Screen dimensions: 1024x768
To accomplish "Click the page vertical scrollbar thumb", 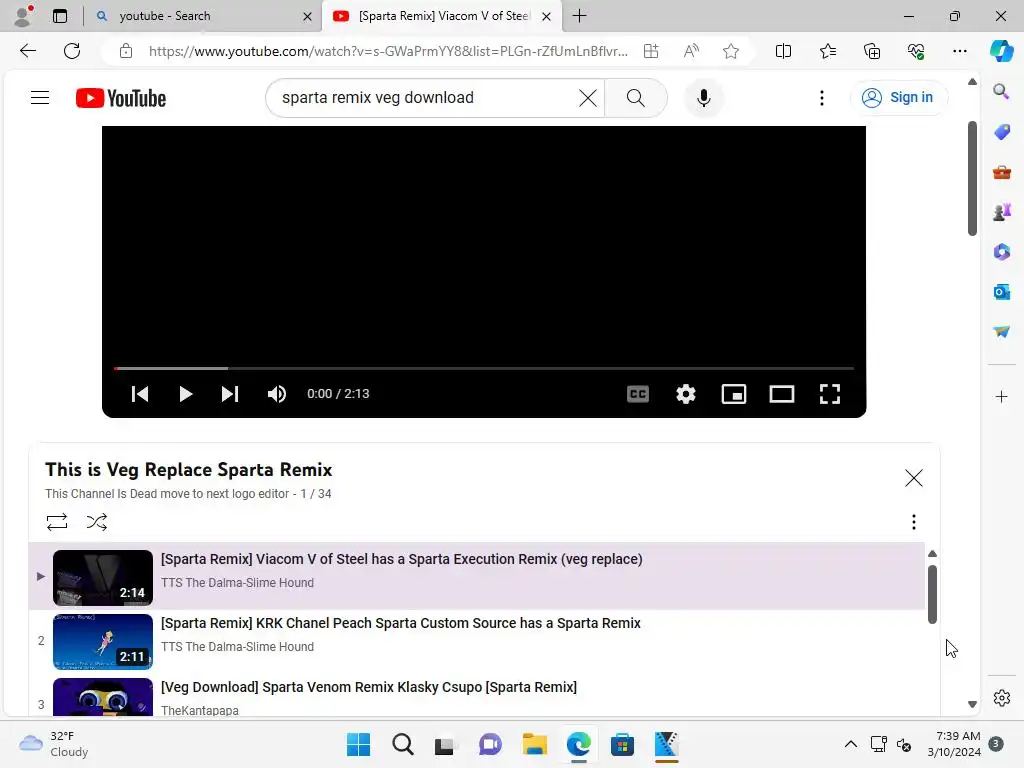I will (972, 178).
